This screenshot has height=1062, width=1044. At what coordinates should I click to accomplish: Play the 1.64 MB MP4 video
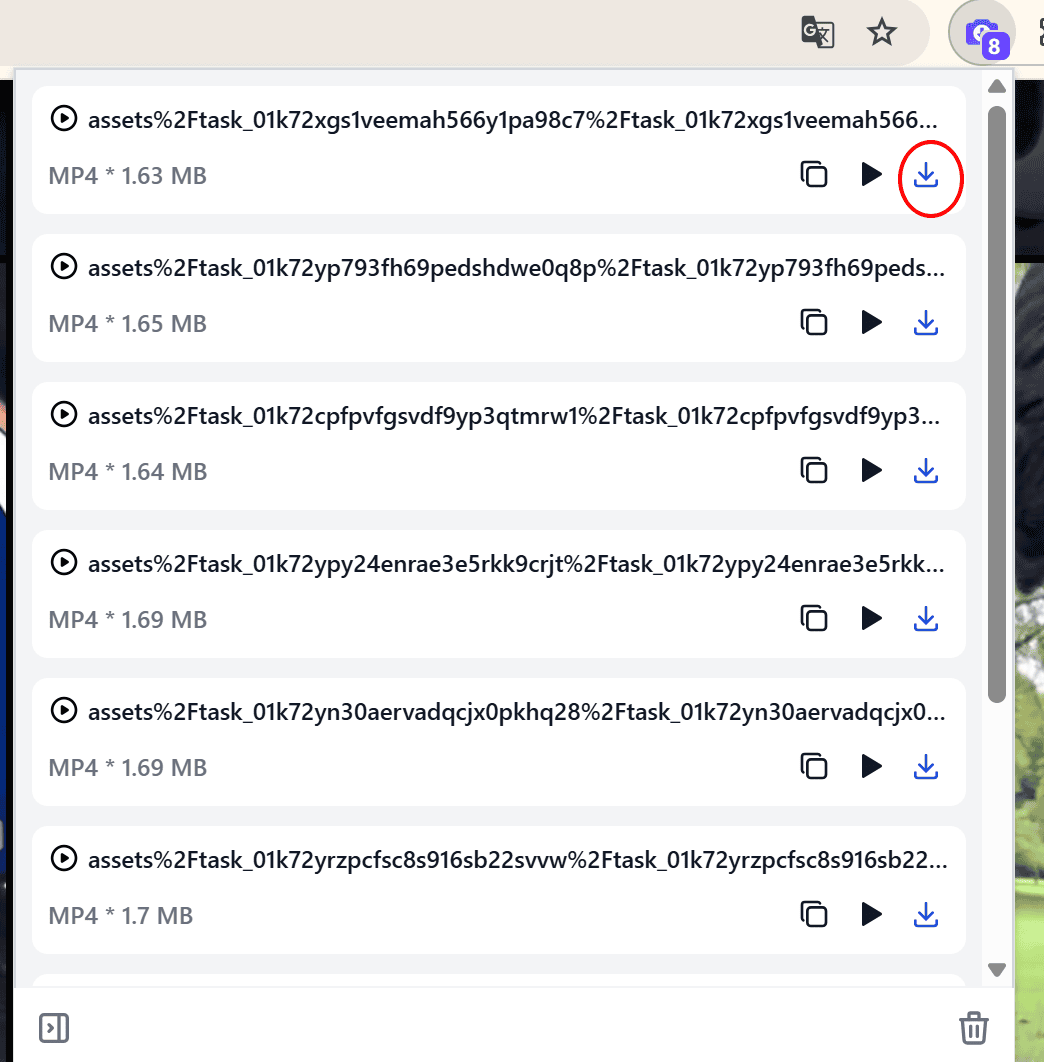(x=871, y=471)
